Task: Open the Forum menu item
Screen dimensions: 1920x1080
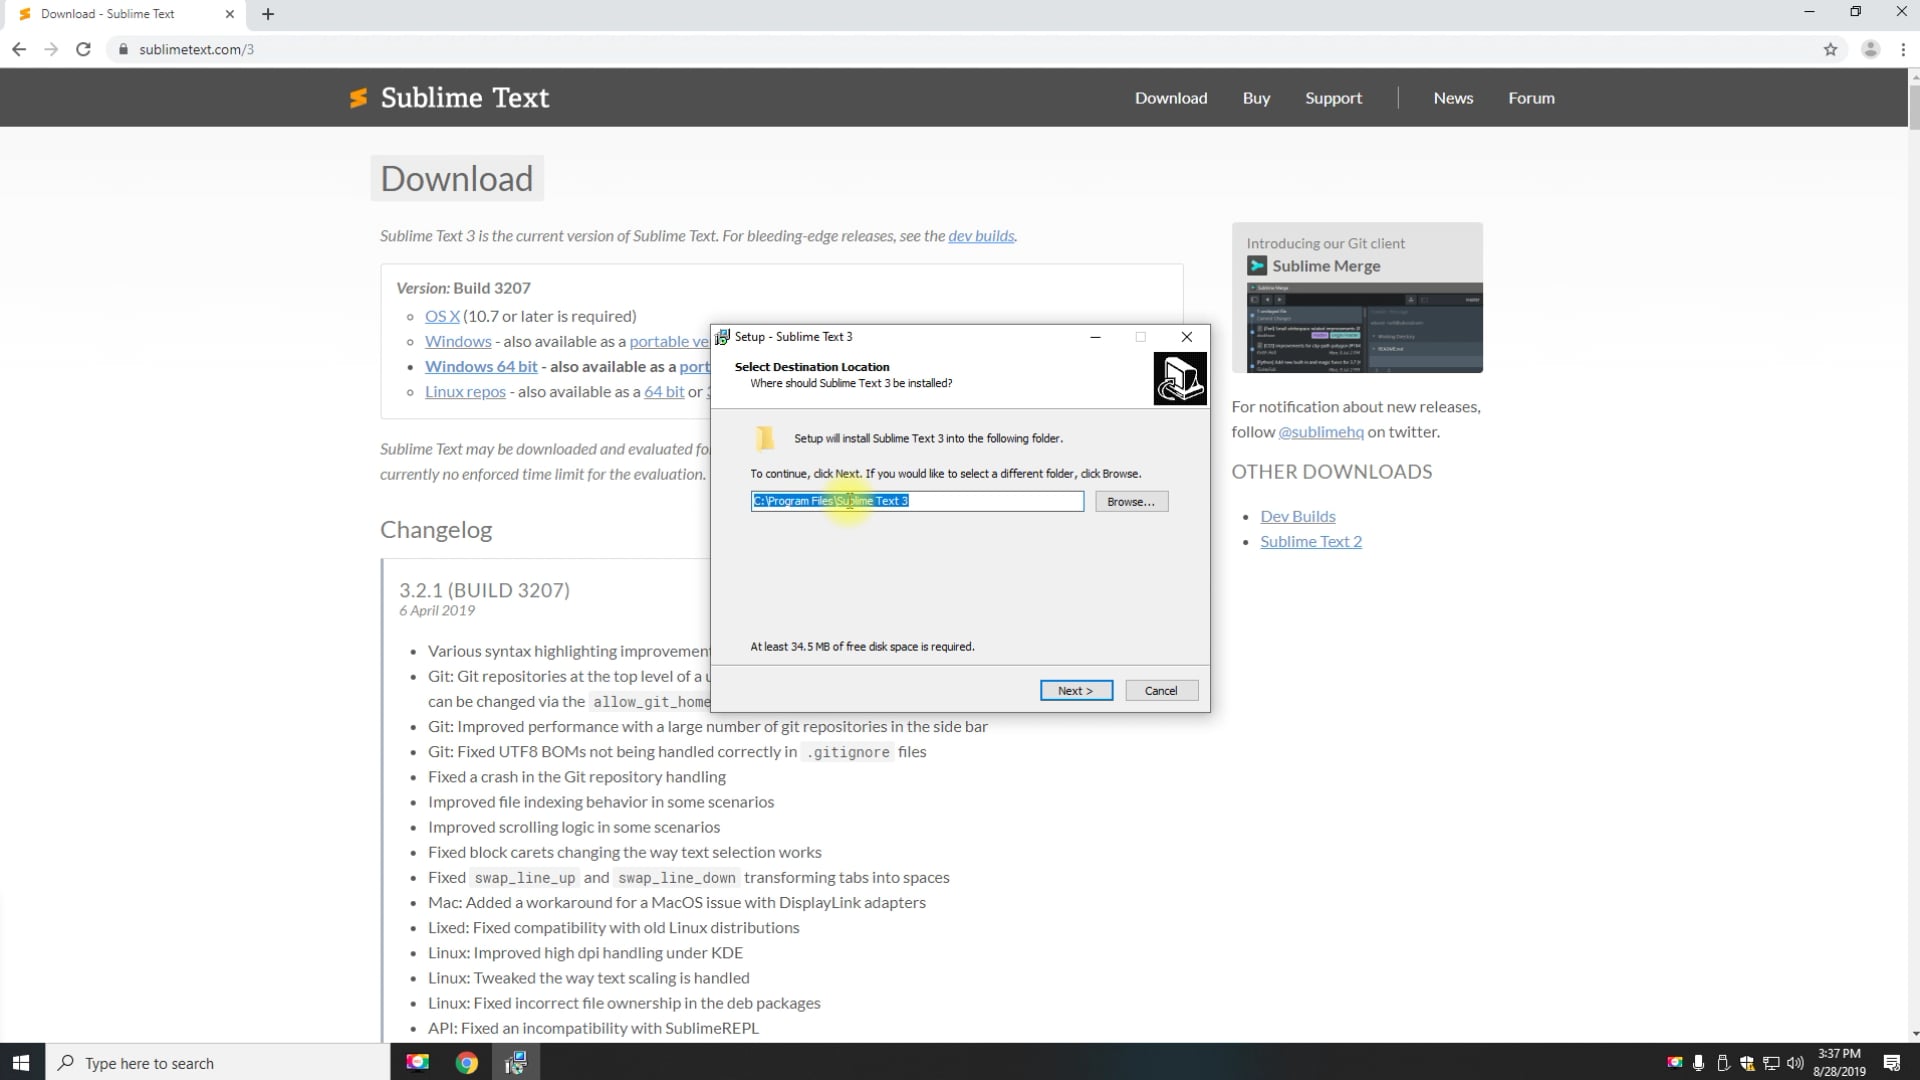Action: click(1531, 97)
